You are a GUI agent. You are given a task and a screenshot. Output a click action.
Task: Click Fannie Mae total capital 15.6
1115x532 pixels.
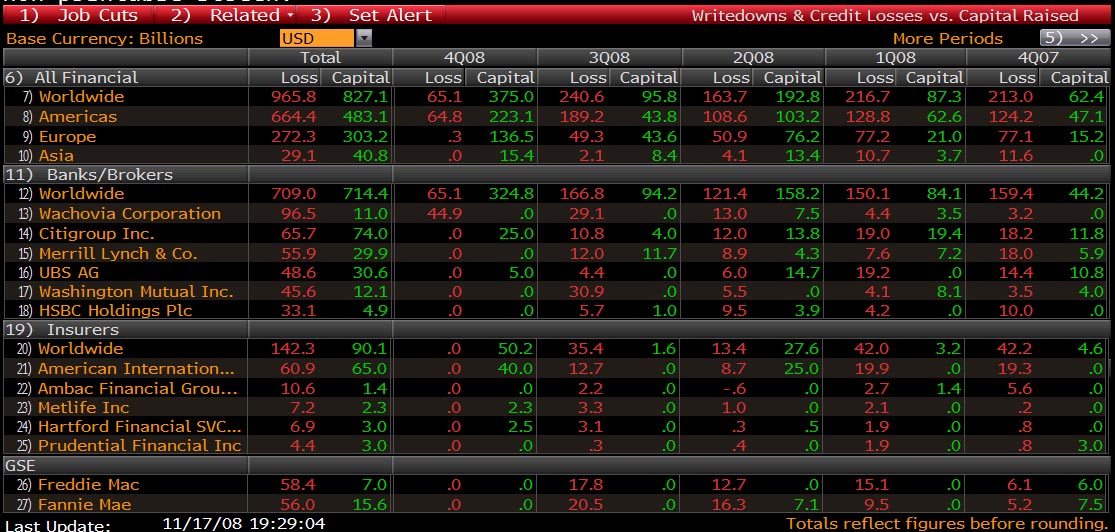(371, 505)
